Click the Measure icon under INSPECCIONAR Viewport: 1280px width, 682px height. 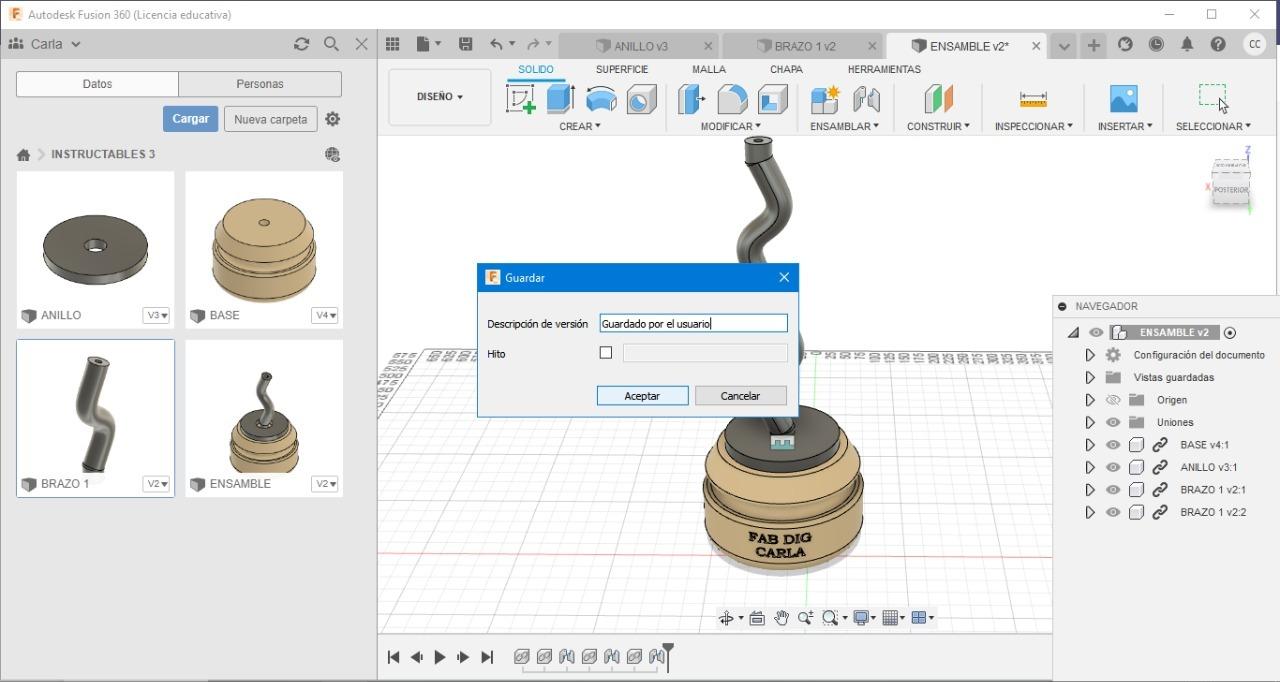coord(1033,99)
